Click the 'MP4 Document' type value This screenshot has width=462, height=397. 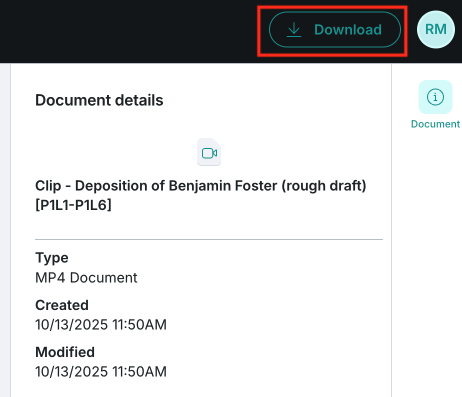click(x=86, y=277)
